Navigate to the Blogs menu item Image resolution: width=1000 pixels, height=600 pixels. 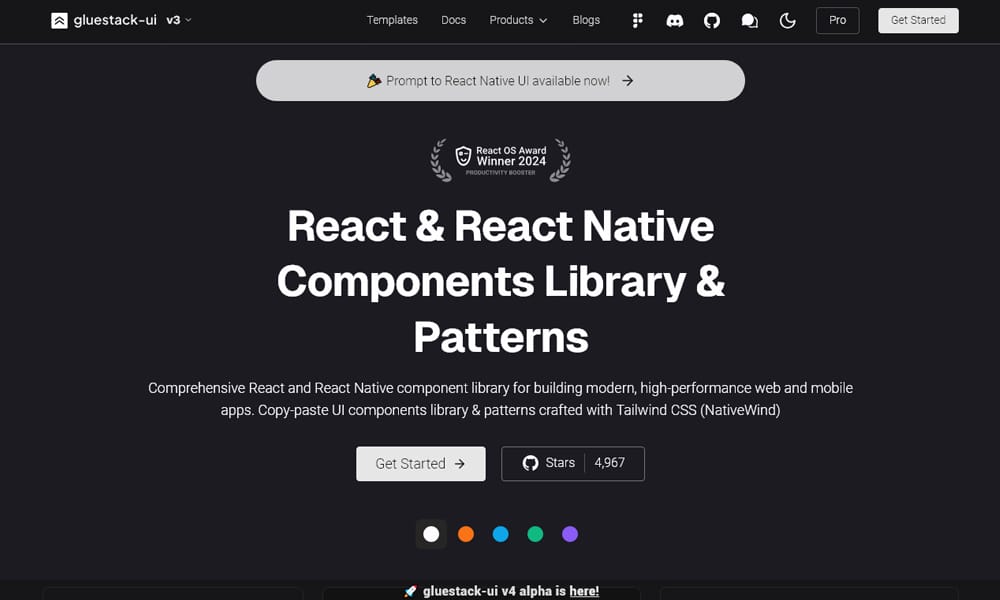[x=586, y=20]
